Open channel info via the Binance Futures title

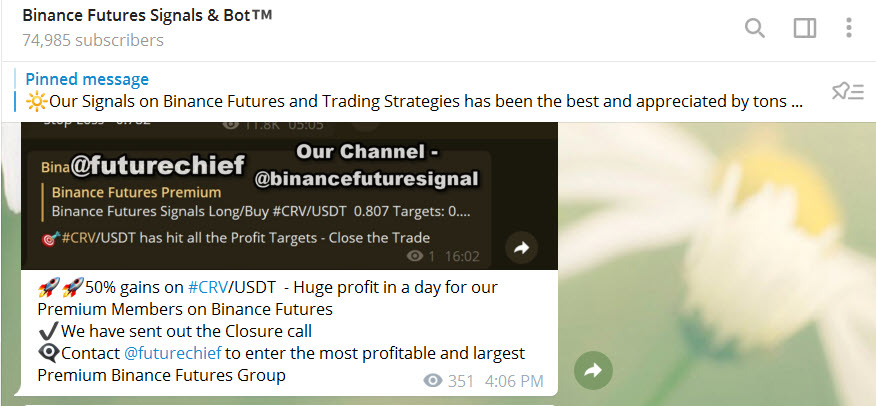coord(147,16)
